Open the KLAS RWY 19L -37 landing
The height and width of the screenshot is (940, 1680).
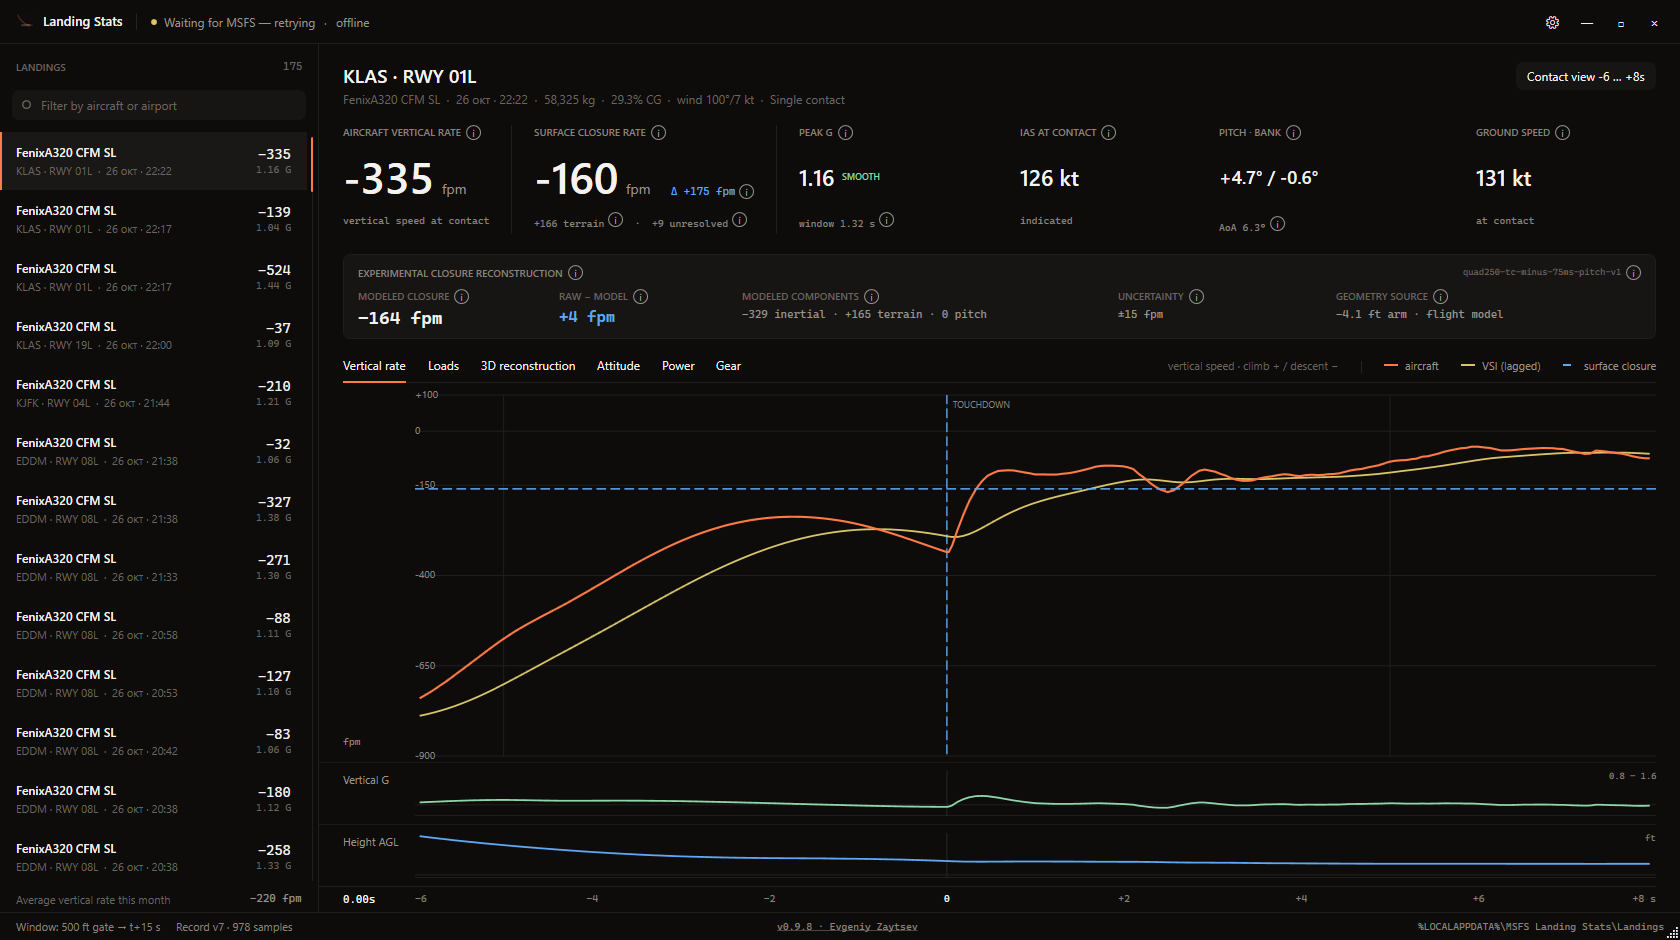coord(156,335)
